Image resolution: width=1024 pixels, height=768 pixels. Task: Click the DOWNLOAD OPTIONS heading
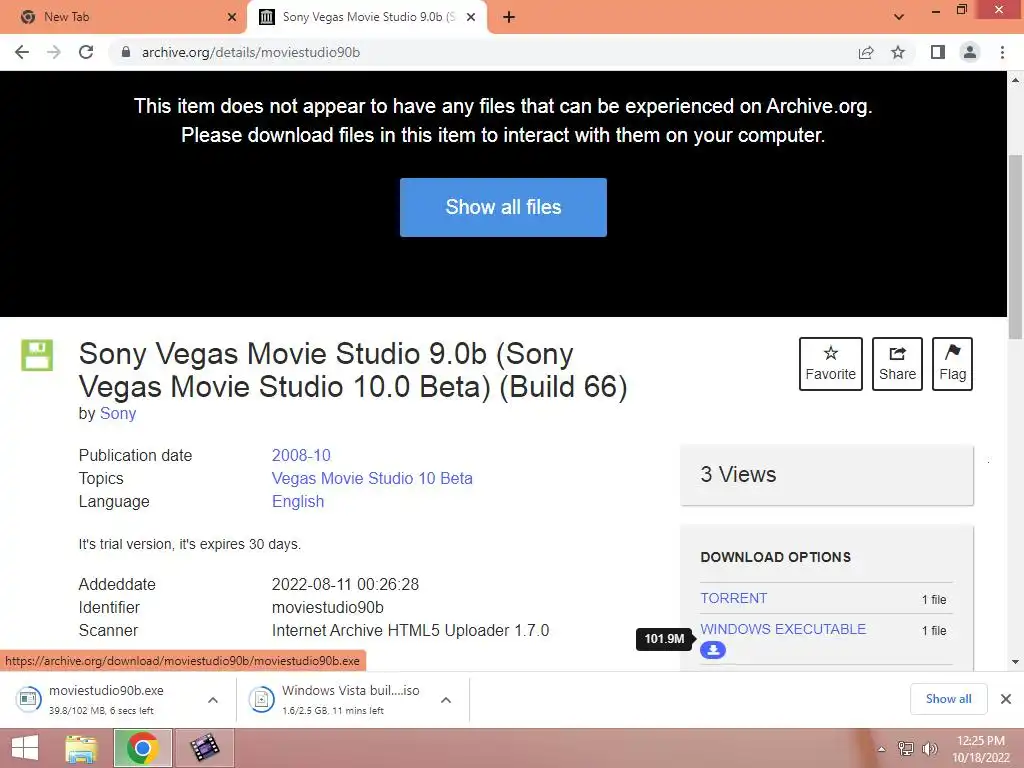click(776, 557)
